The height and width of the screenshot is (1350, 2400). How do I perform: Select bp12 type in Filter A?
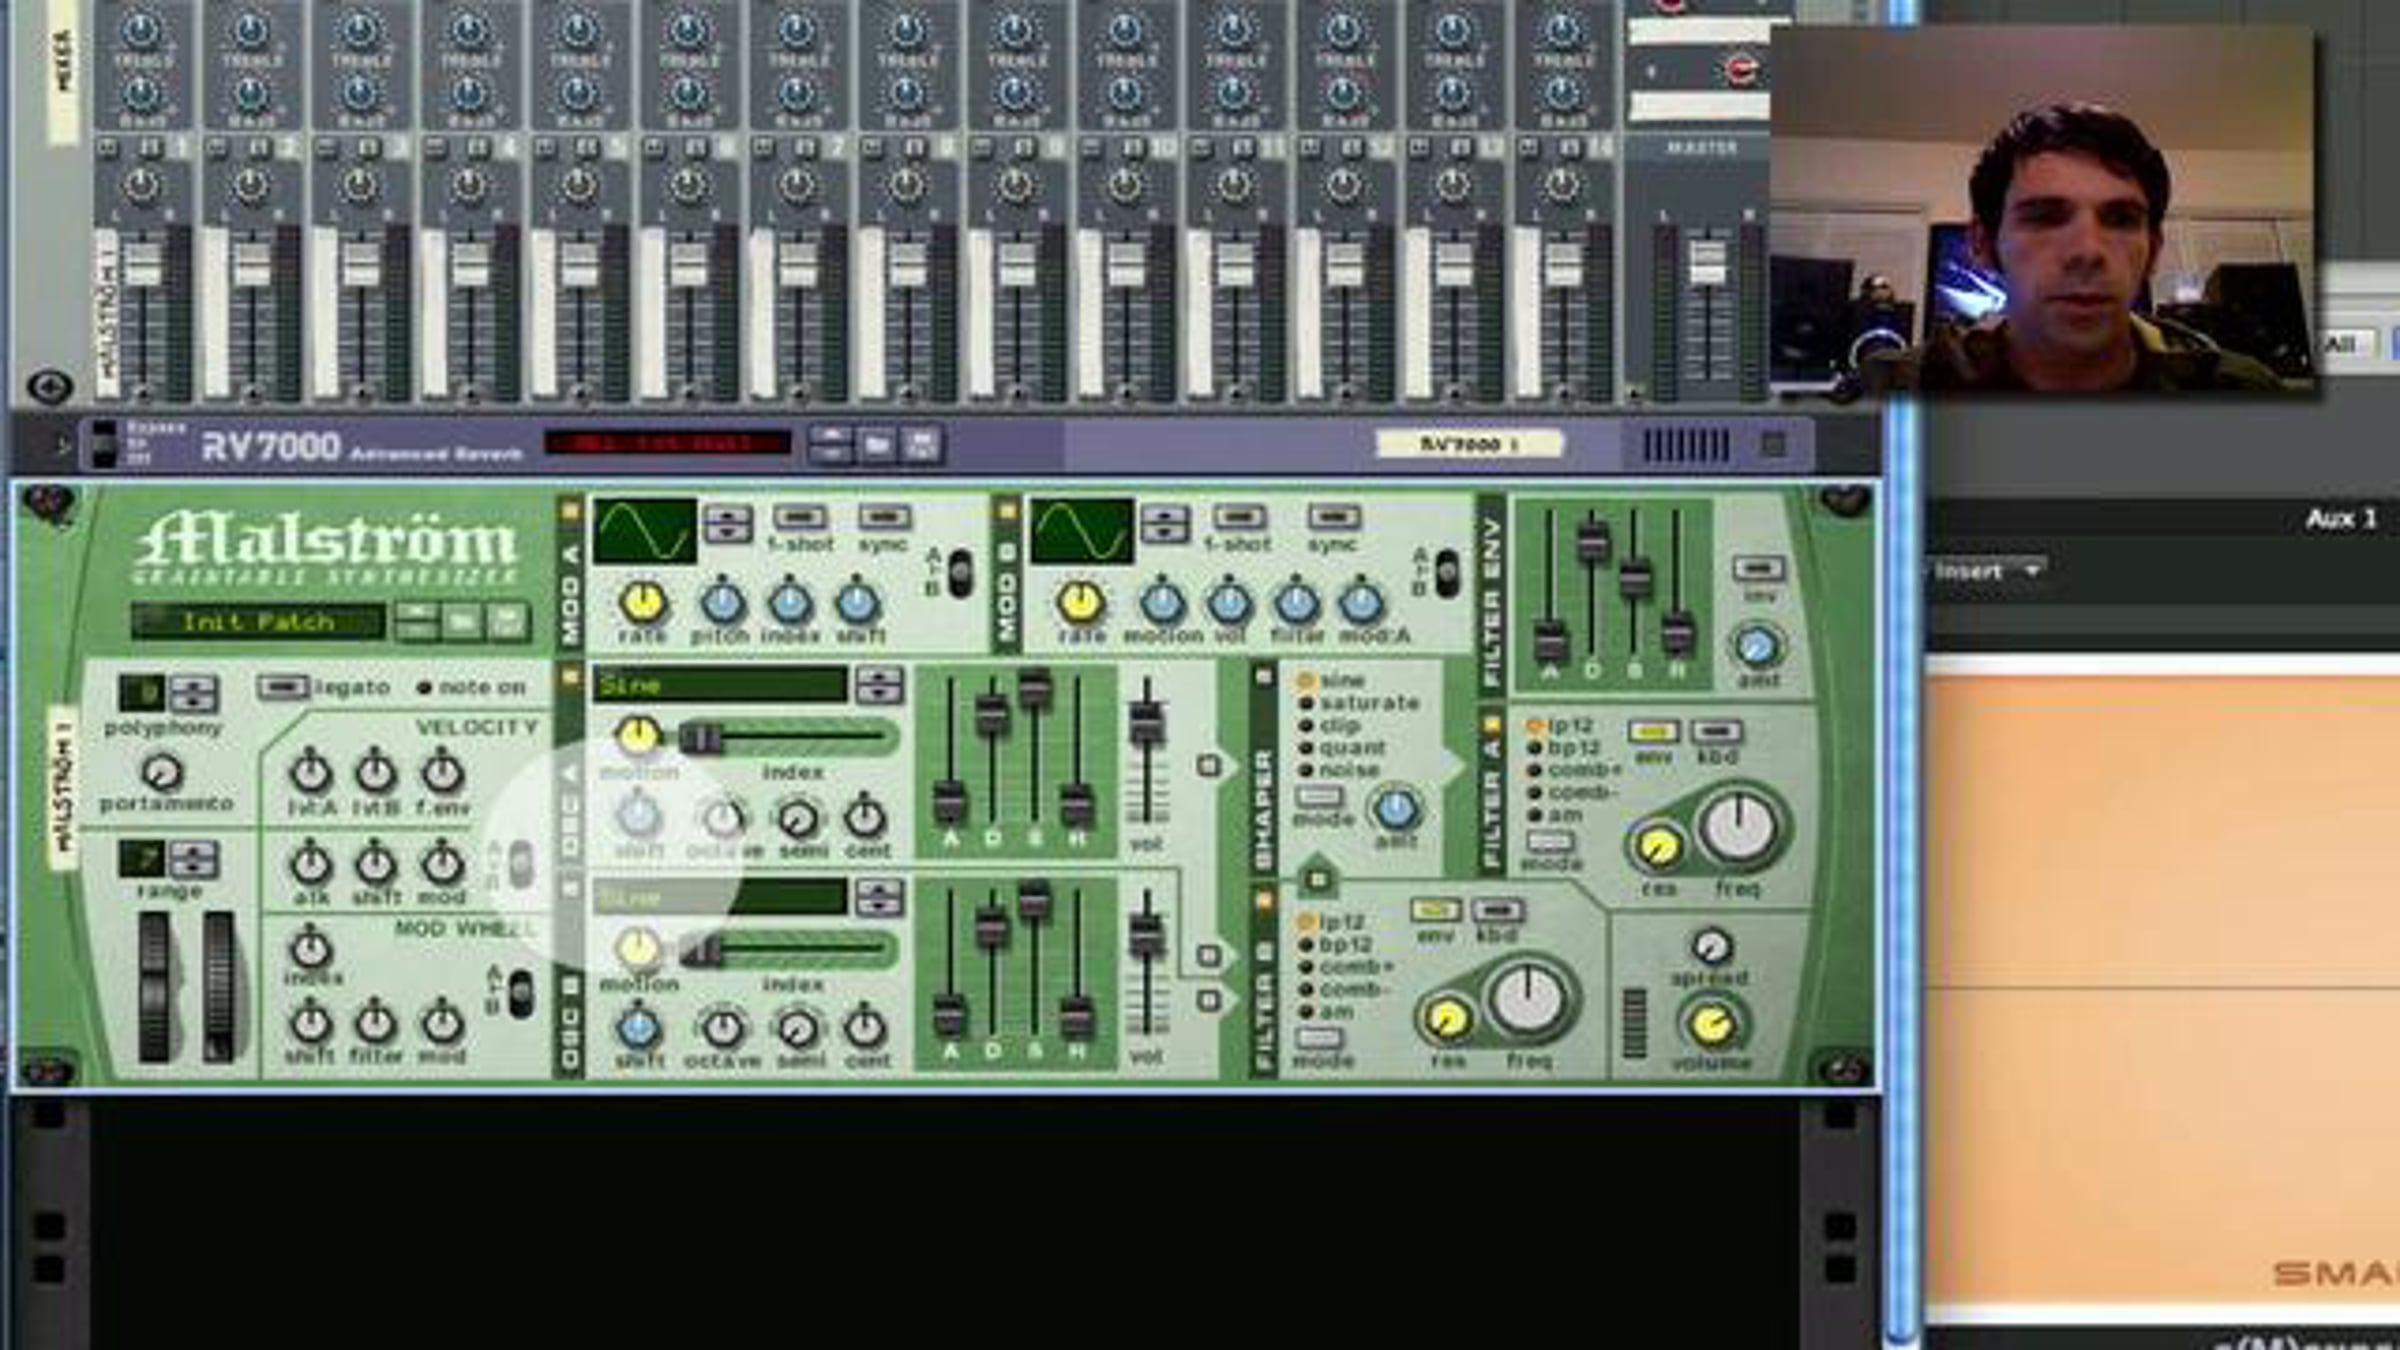click(x=1564, y=748)
